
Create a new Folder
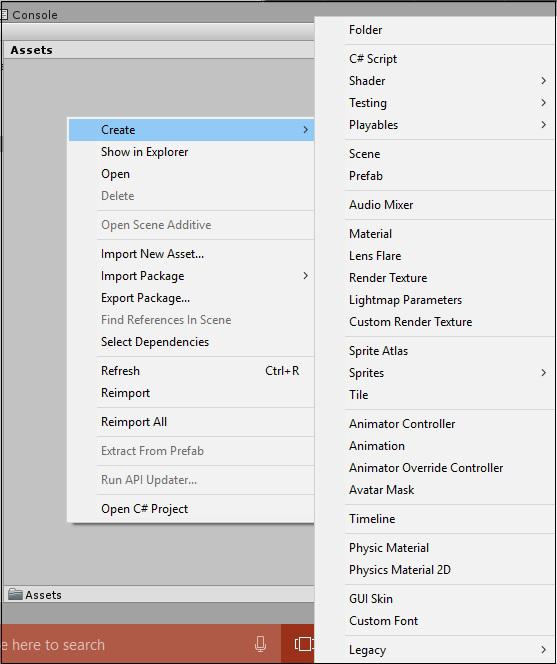pos(435,30)
